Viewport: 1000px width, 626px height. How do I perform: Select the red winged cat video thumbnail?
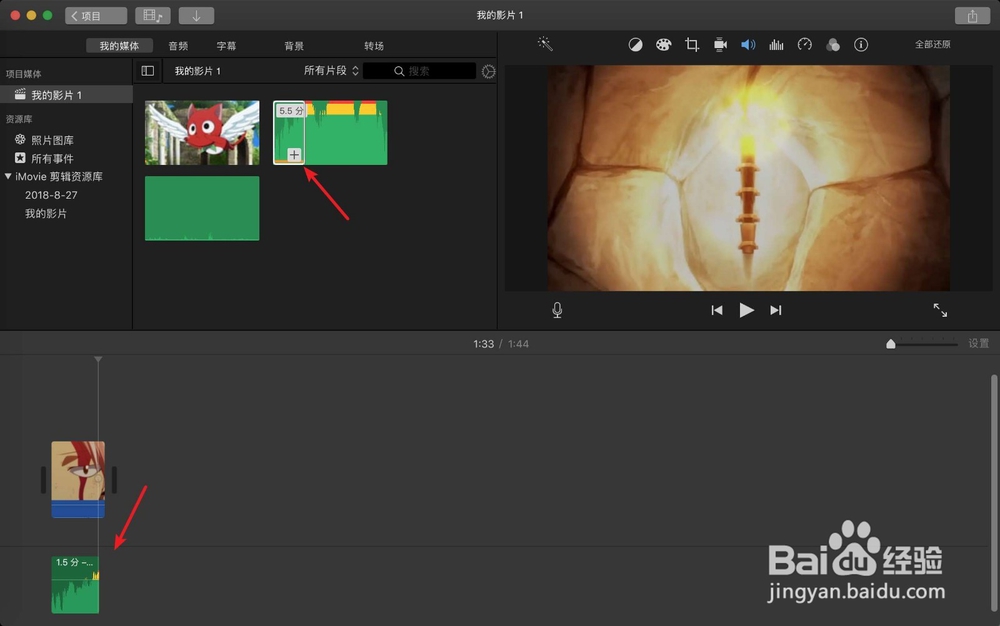tap(202, 133)
